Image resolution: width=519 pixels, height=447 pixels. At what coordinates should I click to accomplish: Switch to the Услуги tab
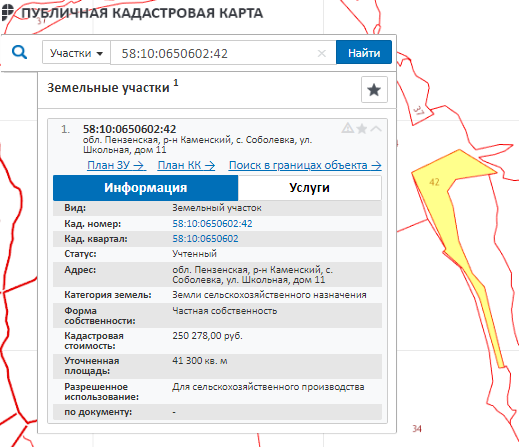tap(310, 188)
